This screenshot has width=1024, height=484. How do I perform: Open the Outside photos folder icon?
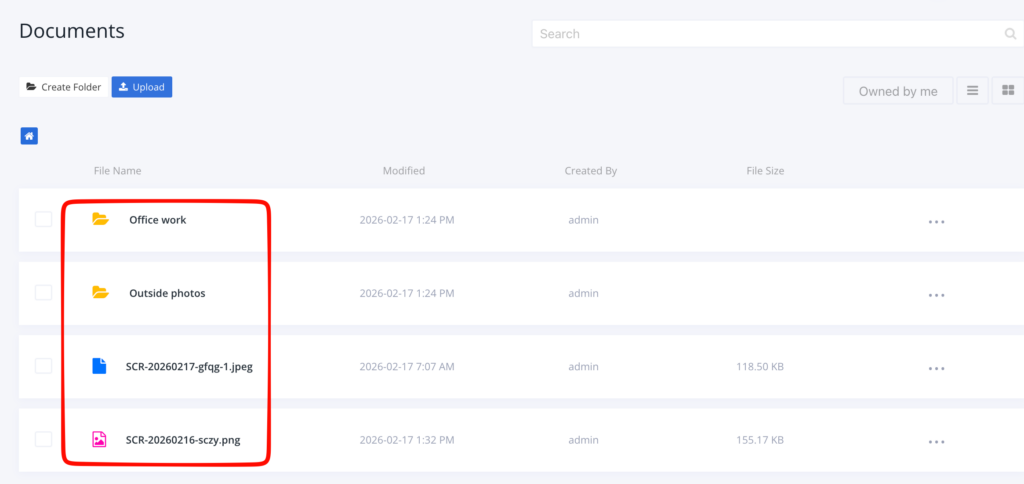[x=100, y=293]
